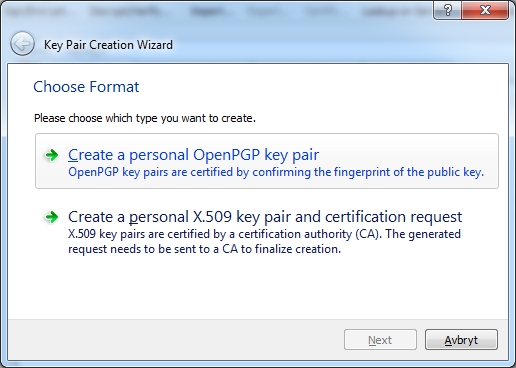
Task: Select the OpenPGP fingerprint description text
Action: click(276, 172)
